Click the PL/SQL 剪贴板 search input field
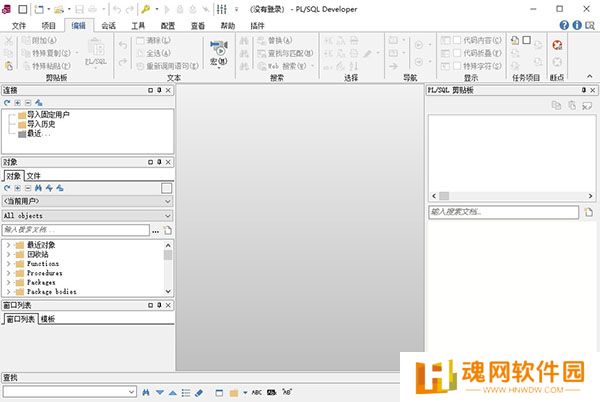 (x=504, y=212)
